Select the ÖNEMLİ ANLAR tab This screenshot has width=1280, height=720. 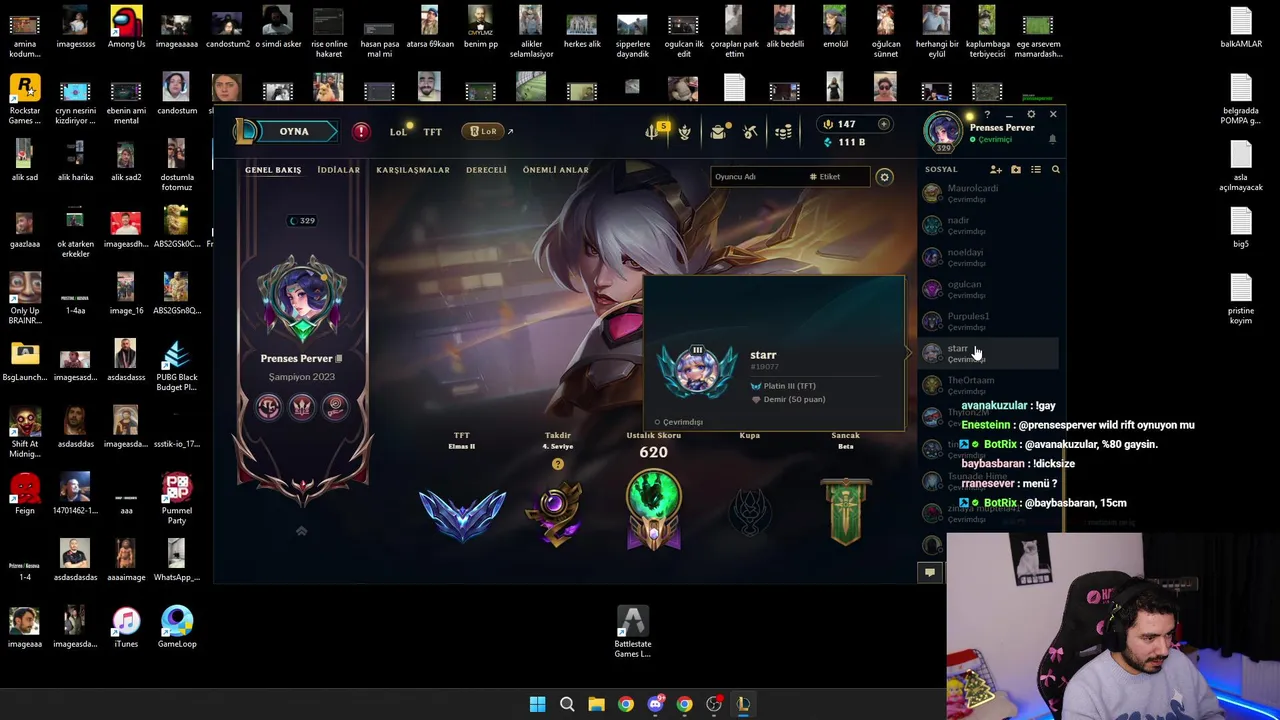pyautogui.click(x=555, y=170)
